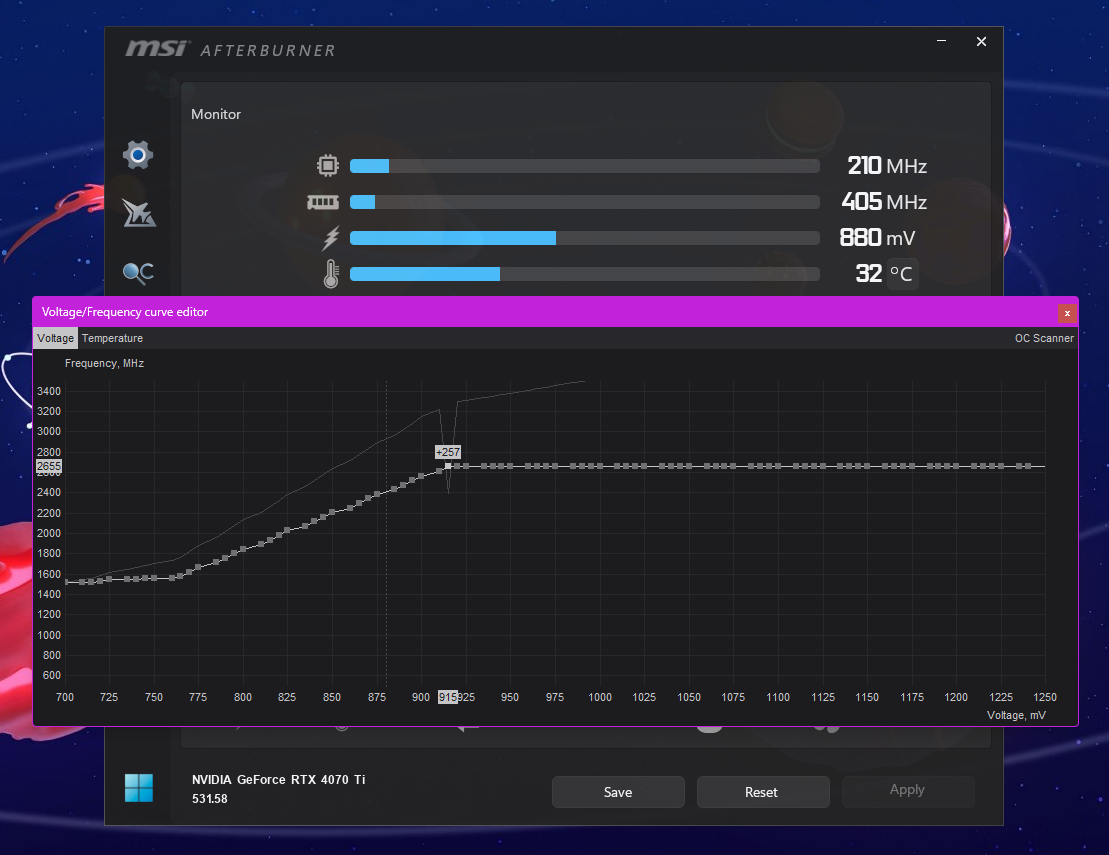
Task: Click the 600 frequency axis label
Action: point(52,675)
